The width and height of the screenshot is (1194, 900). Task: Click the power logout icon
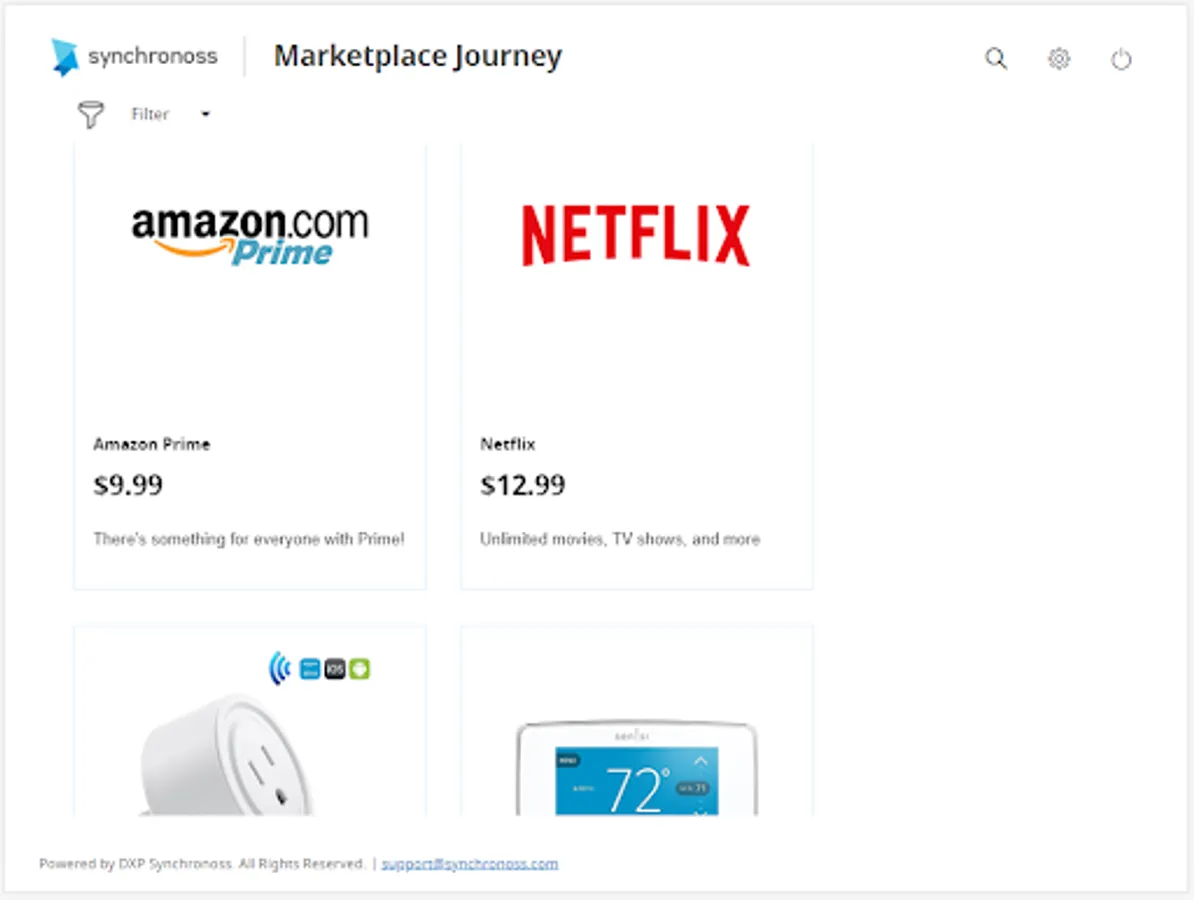click(1121, 60)
